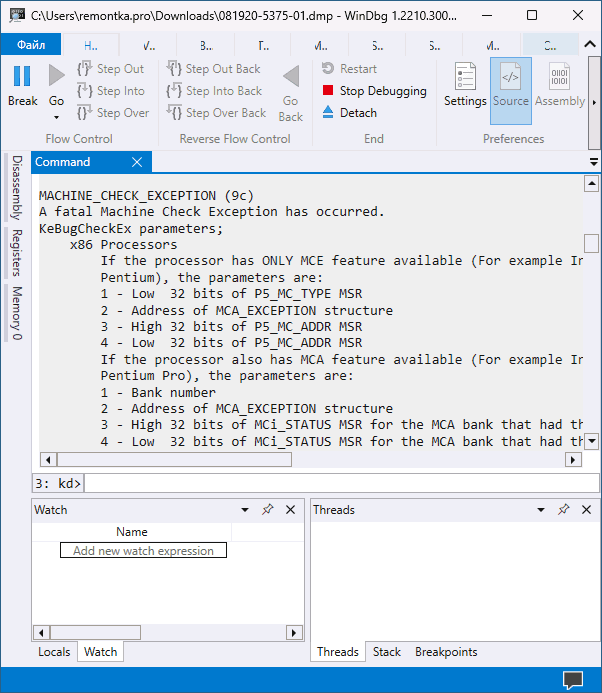Click Command horizontal scroll right arrow
This screenshot has width=602, height=693.
point(573,460)
